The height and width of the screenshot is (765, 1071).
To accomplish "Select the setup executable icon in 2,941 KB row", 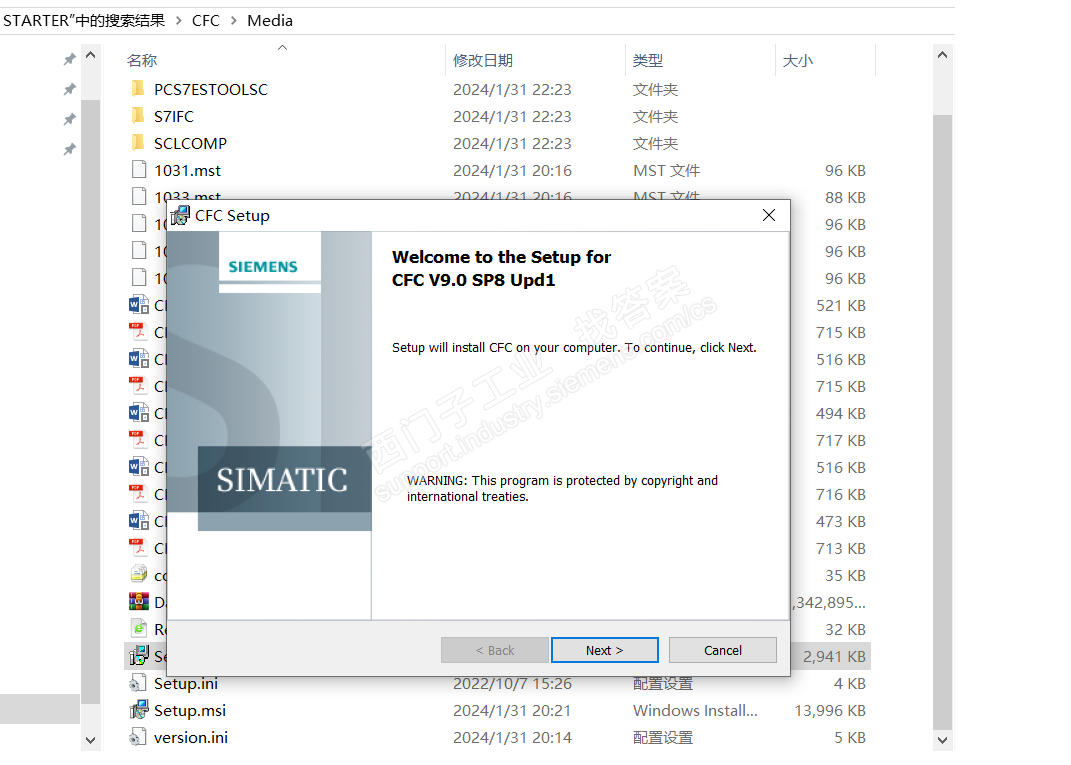I will click(139, 656).
